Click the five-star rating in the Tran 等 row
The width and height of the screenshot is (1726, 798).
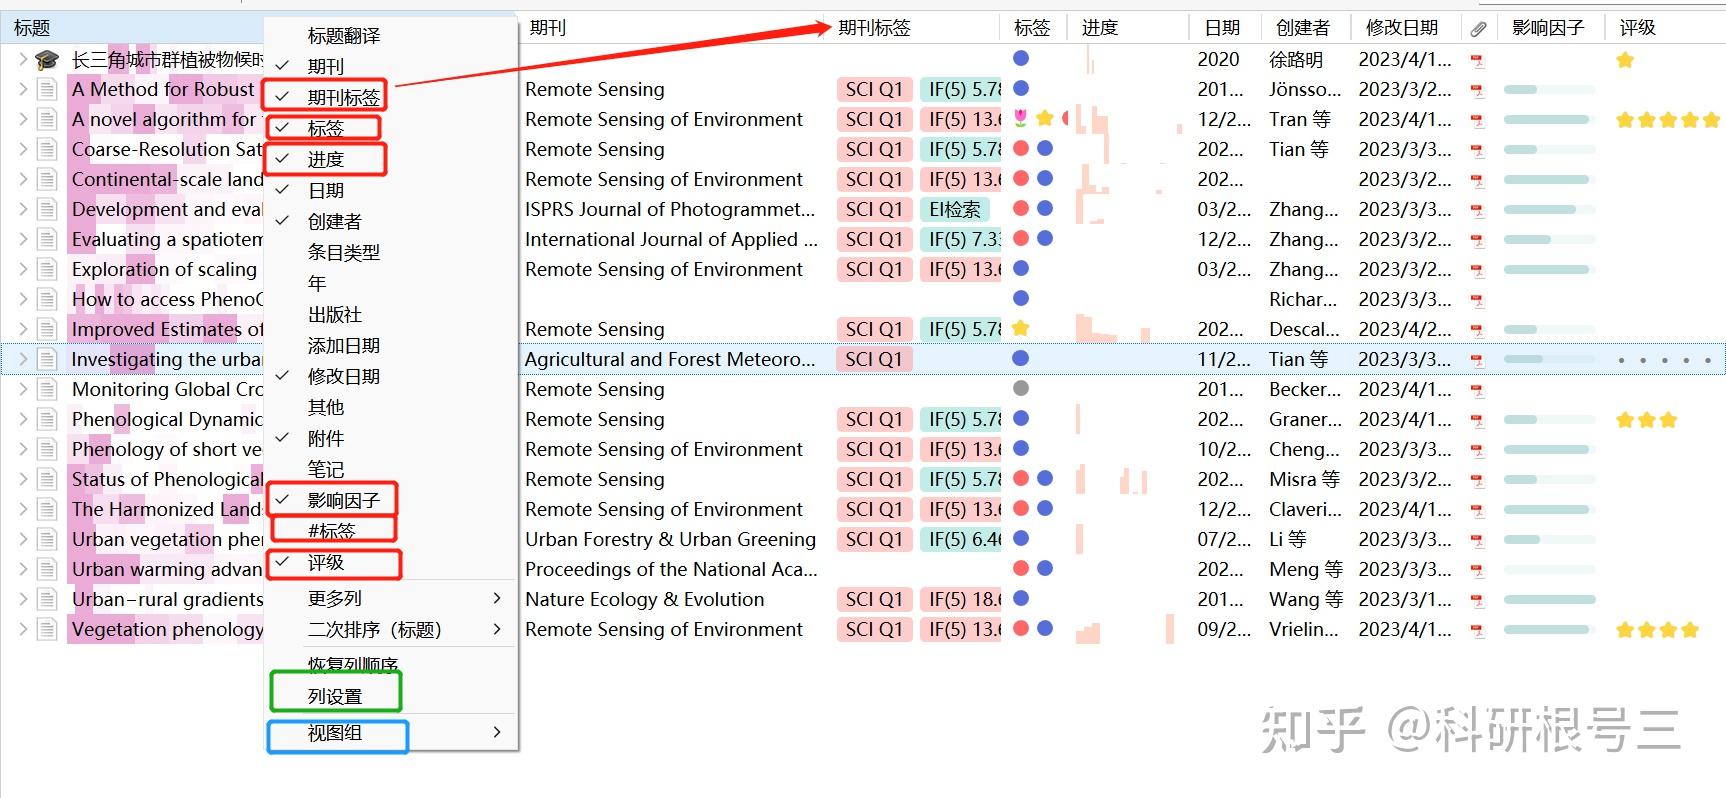[1668, 120]
